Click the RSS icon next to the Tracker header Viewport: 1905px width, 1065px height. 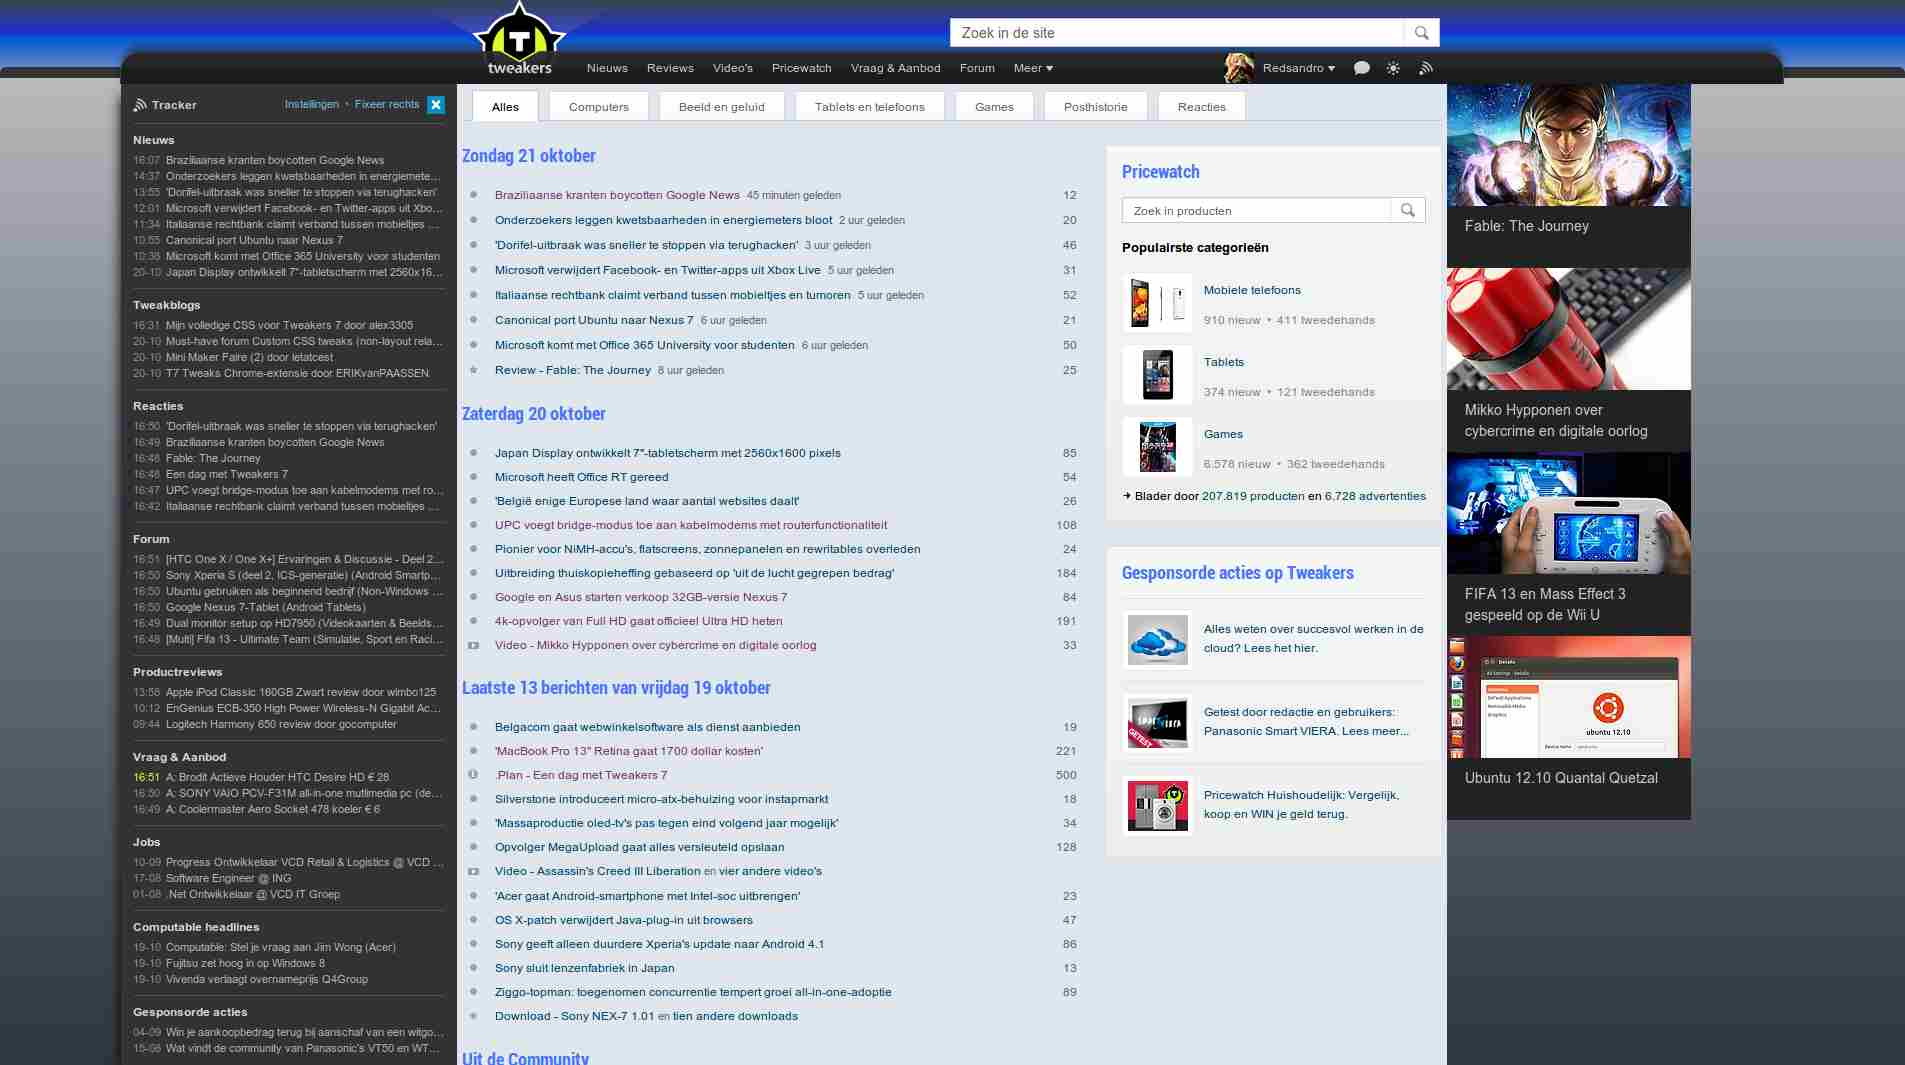point(140,104)
